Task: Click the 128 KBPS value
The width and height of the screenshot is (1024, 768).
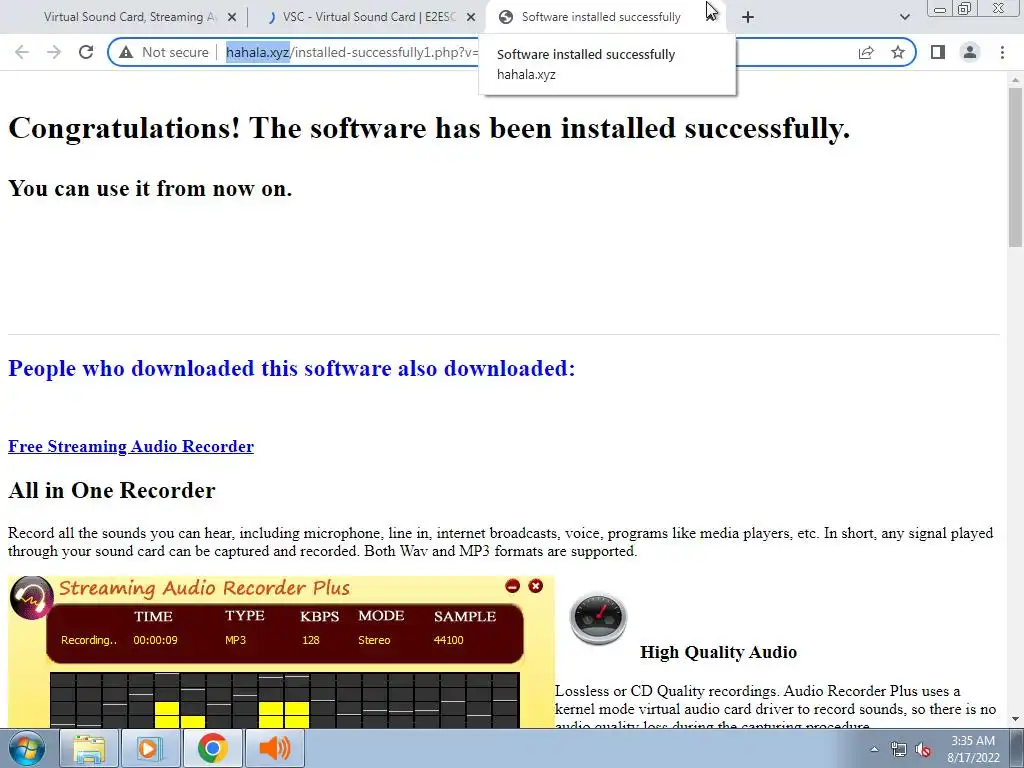Action: (311, 640)
